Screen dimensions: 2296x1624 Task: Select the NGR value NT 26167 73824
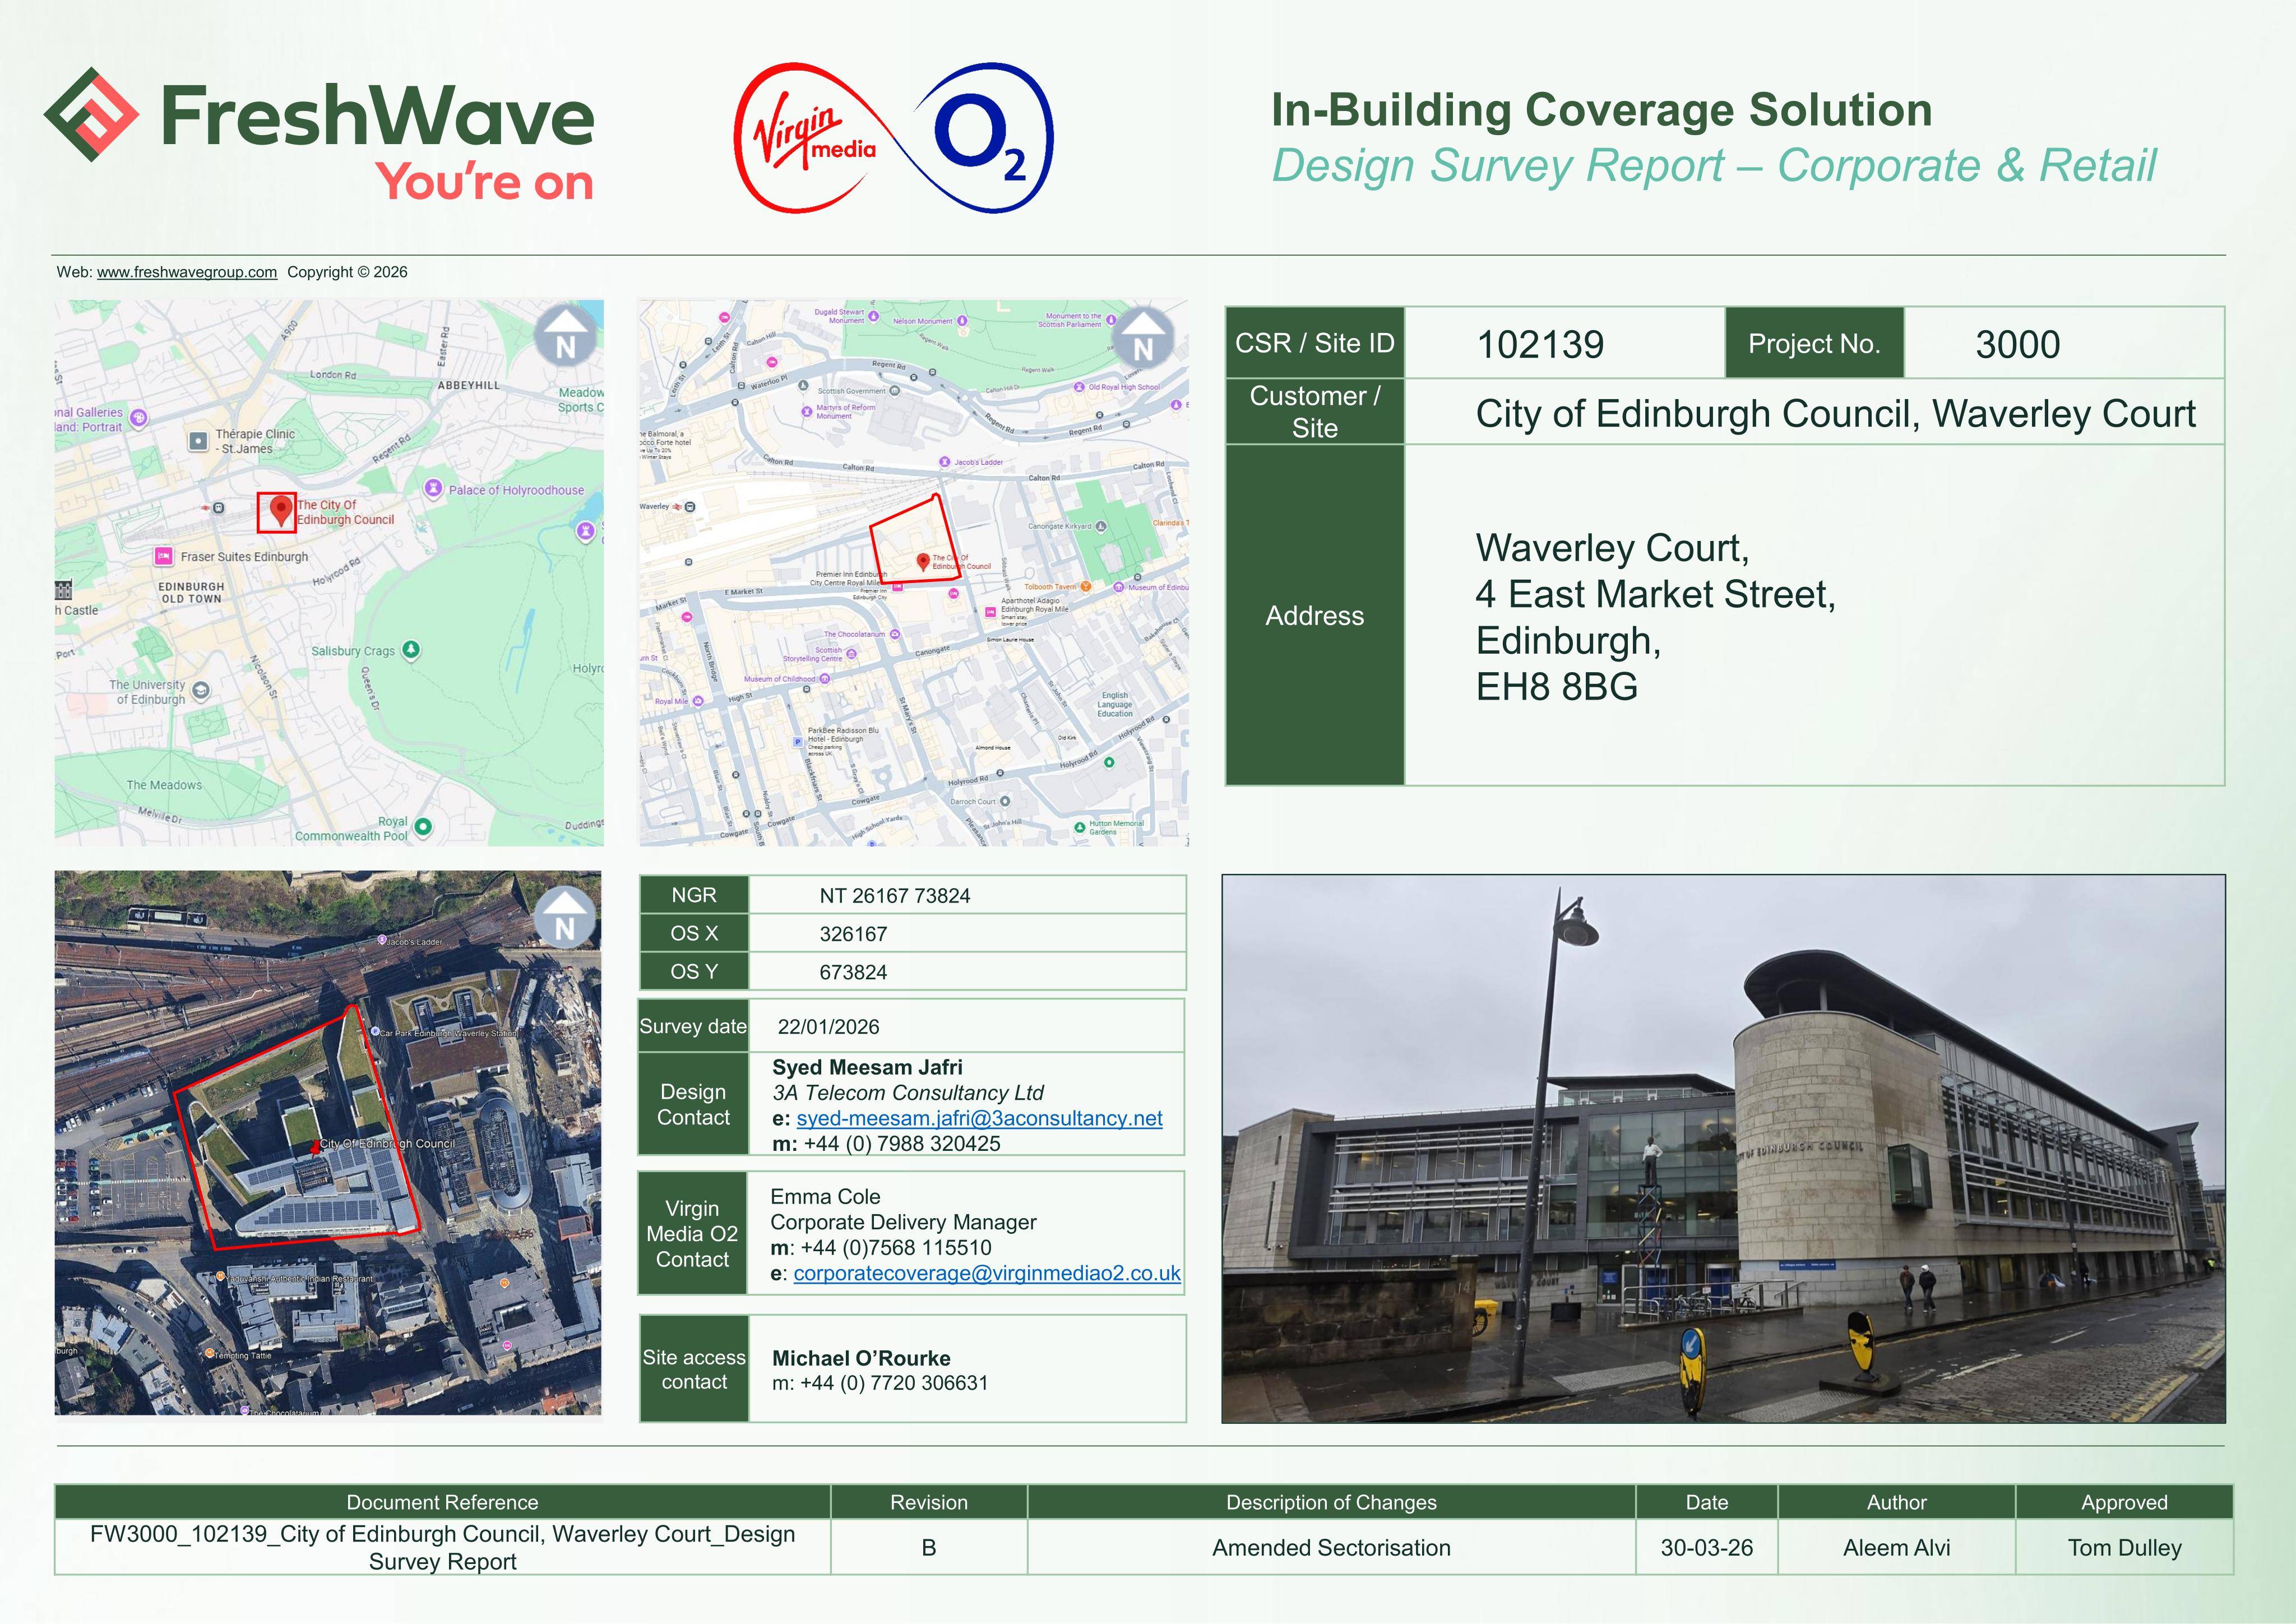coord(895,896)
